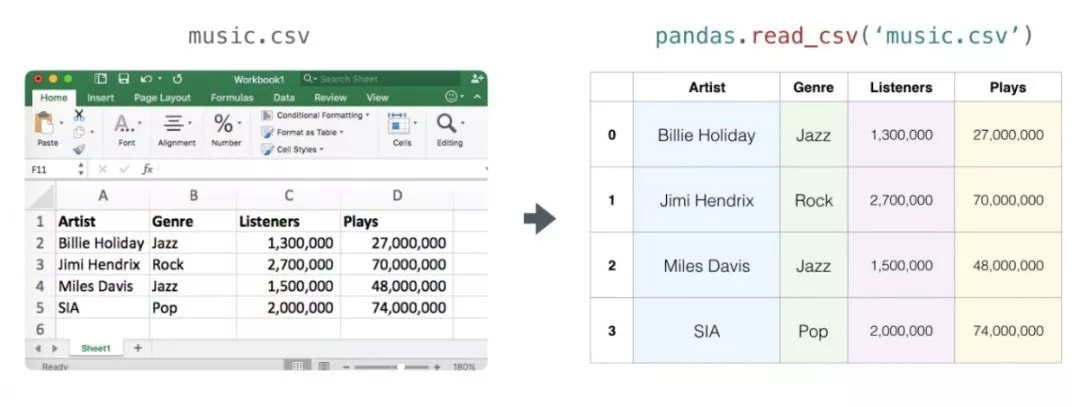Collapse the ribbon with the chevron

(476, 97)
